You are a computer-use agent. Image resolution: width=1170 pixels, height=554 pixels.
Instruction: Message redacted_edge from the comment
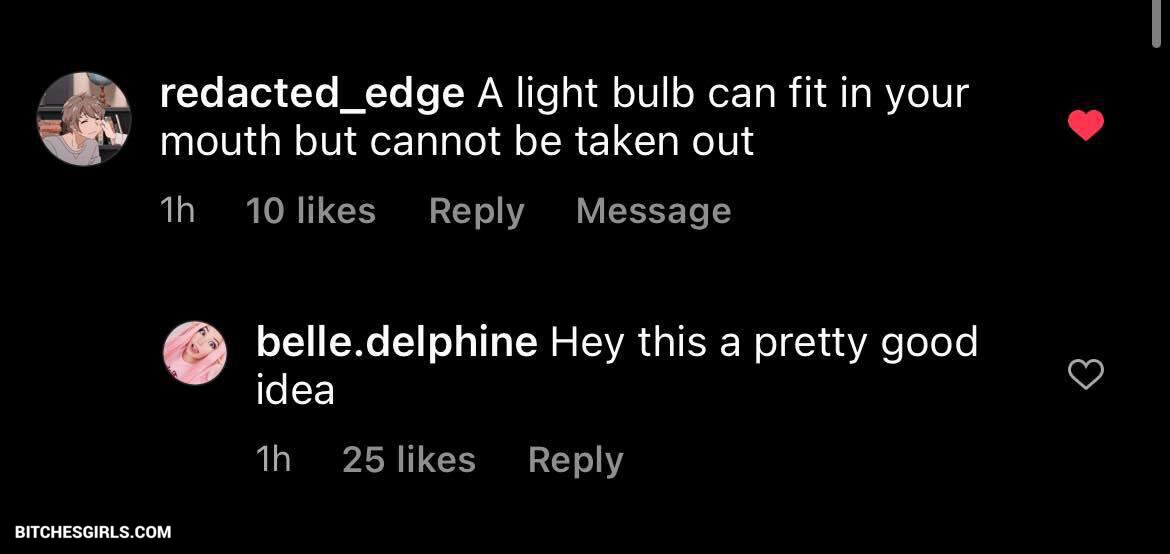coord(653,211)
